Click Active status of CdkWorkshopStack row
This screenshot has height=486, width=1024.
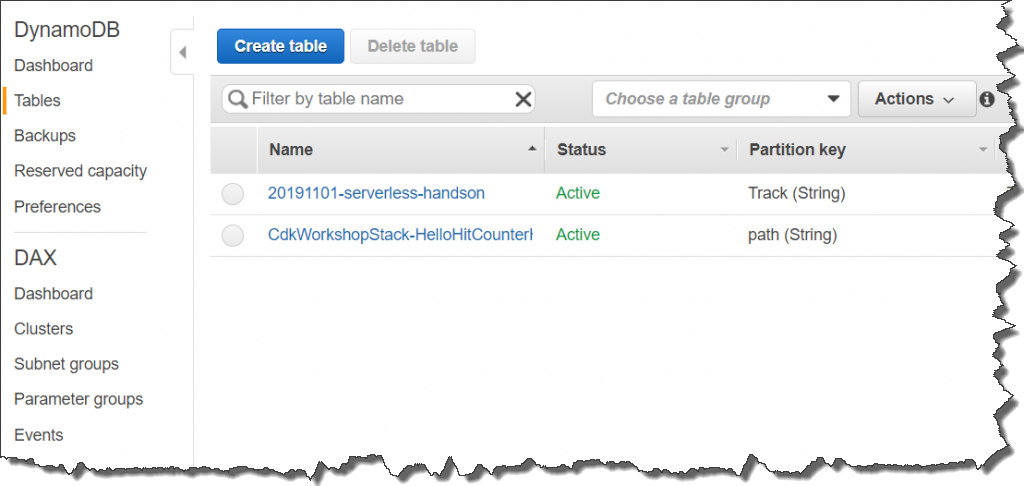coord(578,235)
